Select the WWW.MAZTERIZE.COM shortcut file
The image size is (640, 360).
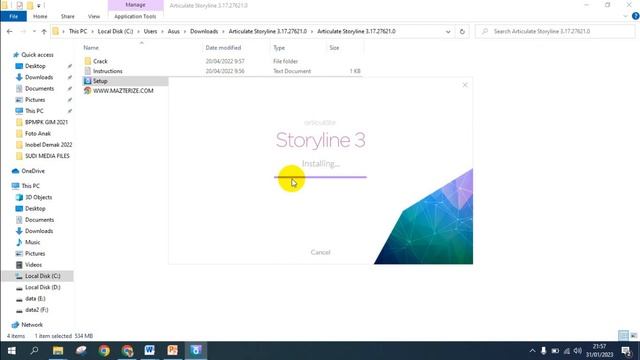(123, 91)
